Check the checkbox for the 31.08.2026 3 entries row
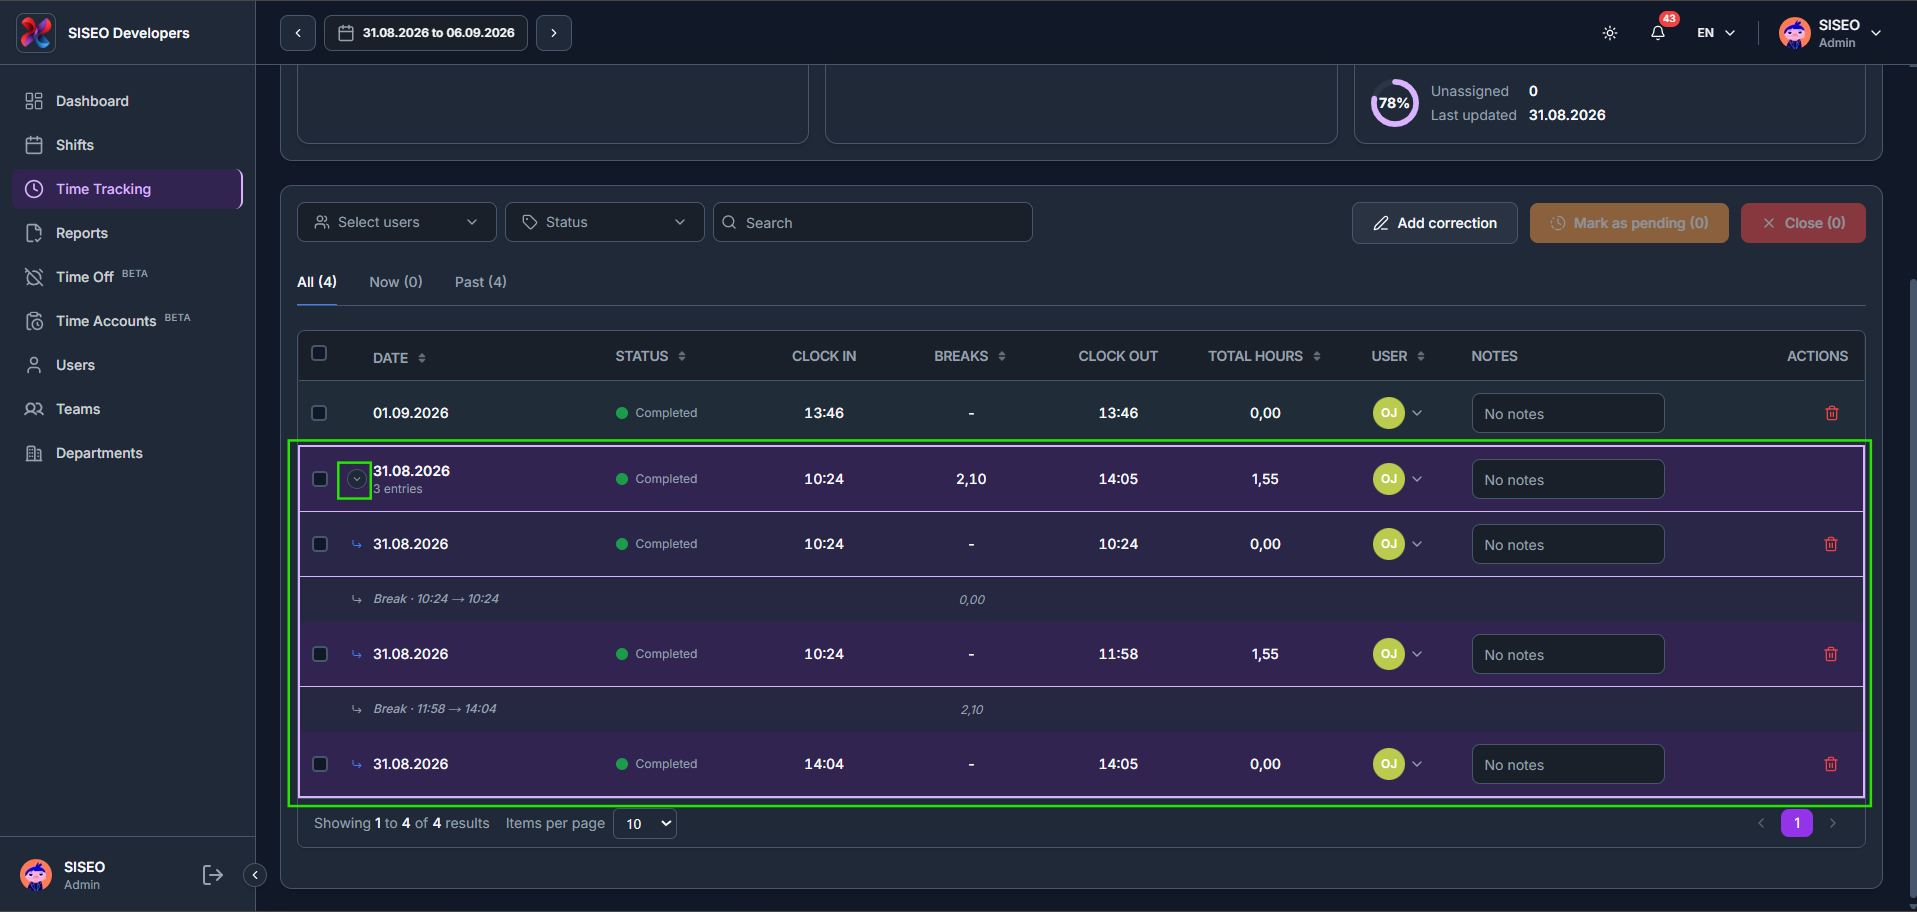Viewport: 1917px width, 912px height. coord(320,479)
